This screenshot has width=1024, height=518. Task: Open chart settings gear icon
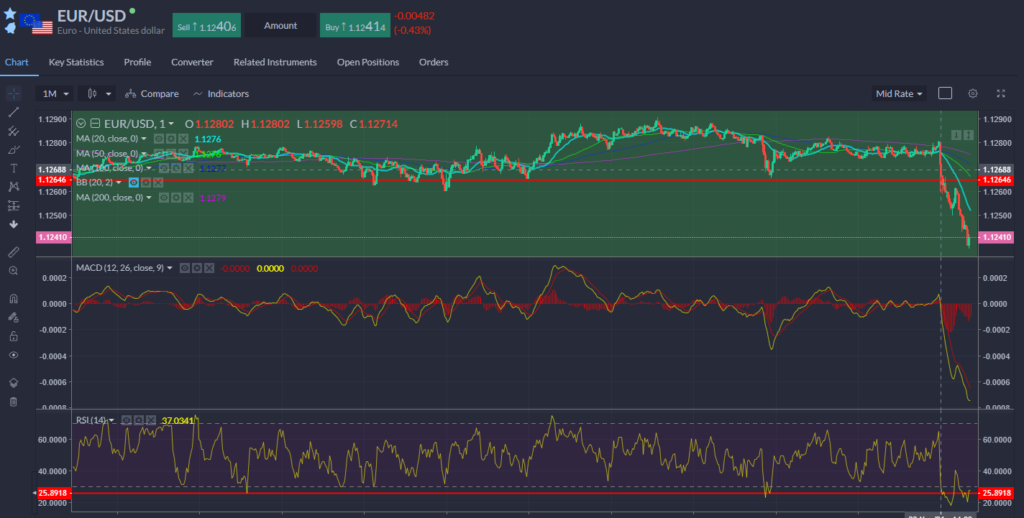[x=972, y=93]
